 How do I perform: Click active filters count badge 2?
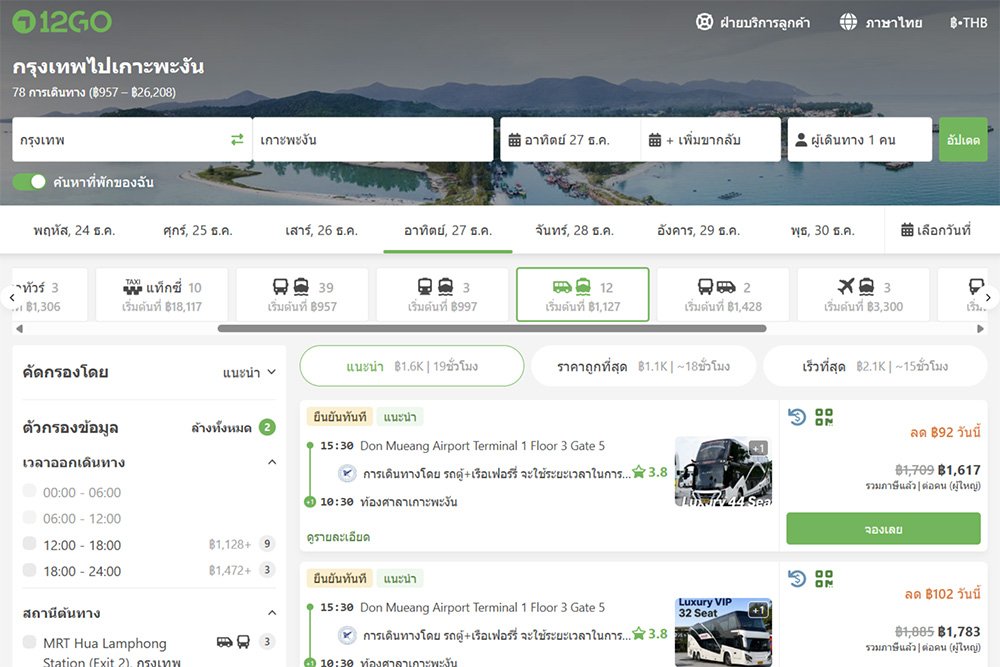pyautogui.click(x=267, y=427)
